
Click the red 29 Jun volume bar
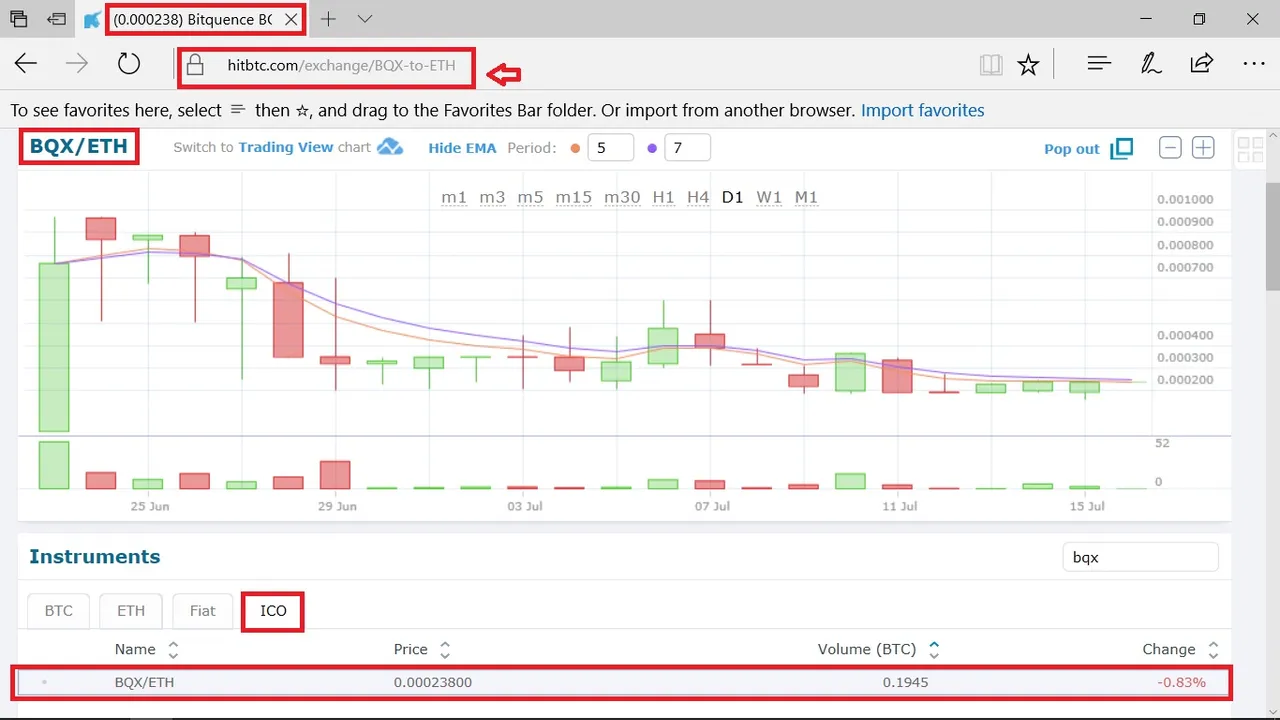pos(335,475)
